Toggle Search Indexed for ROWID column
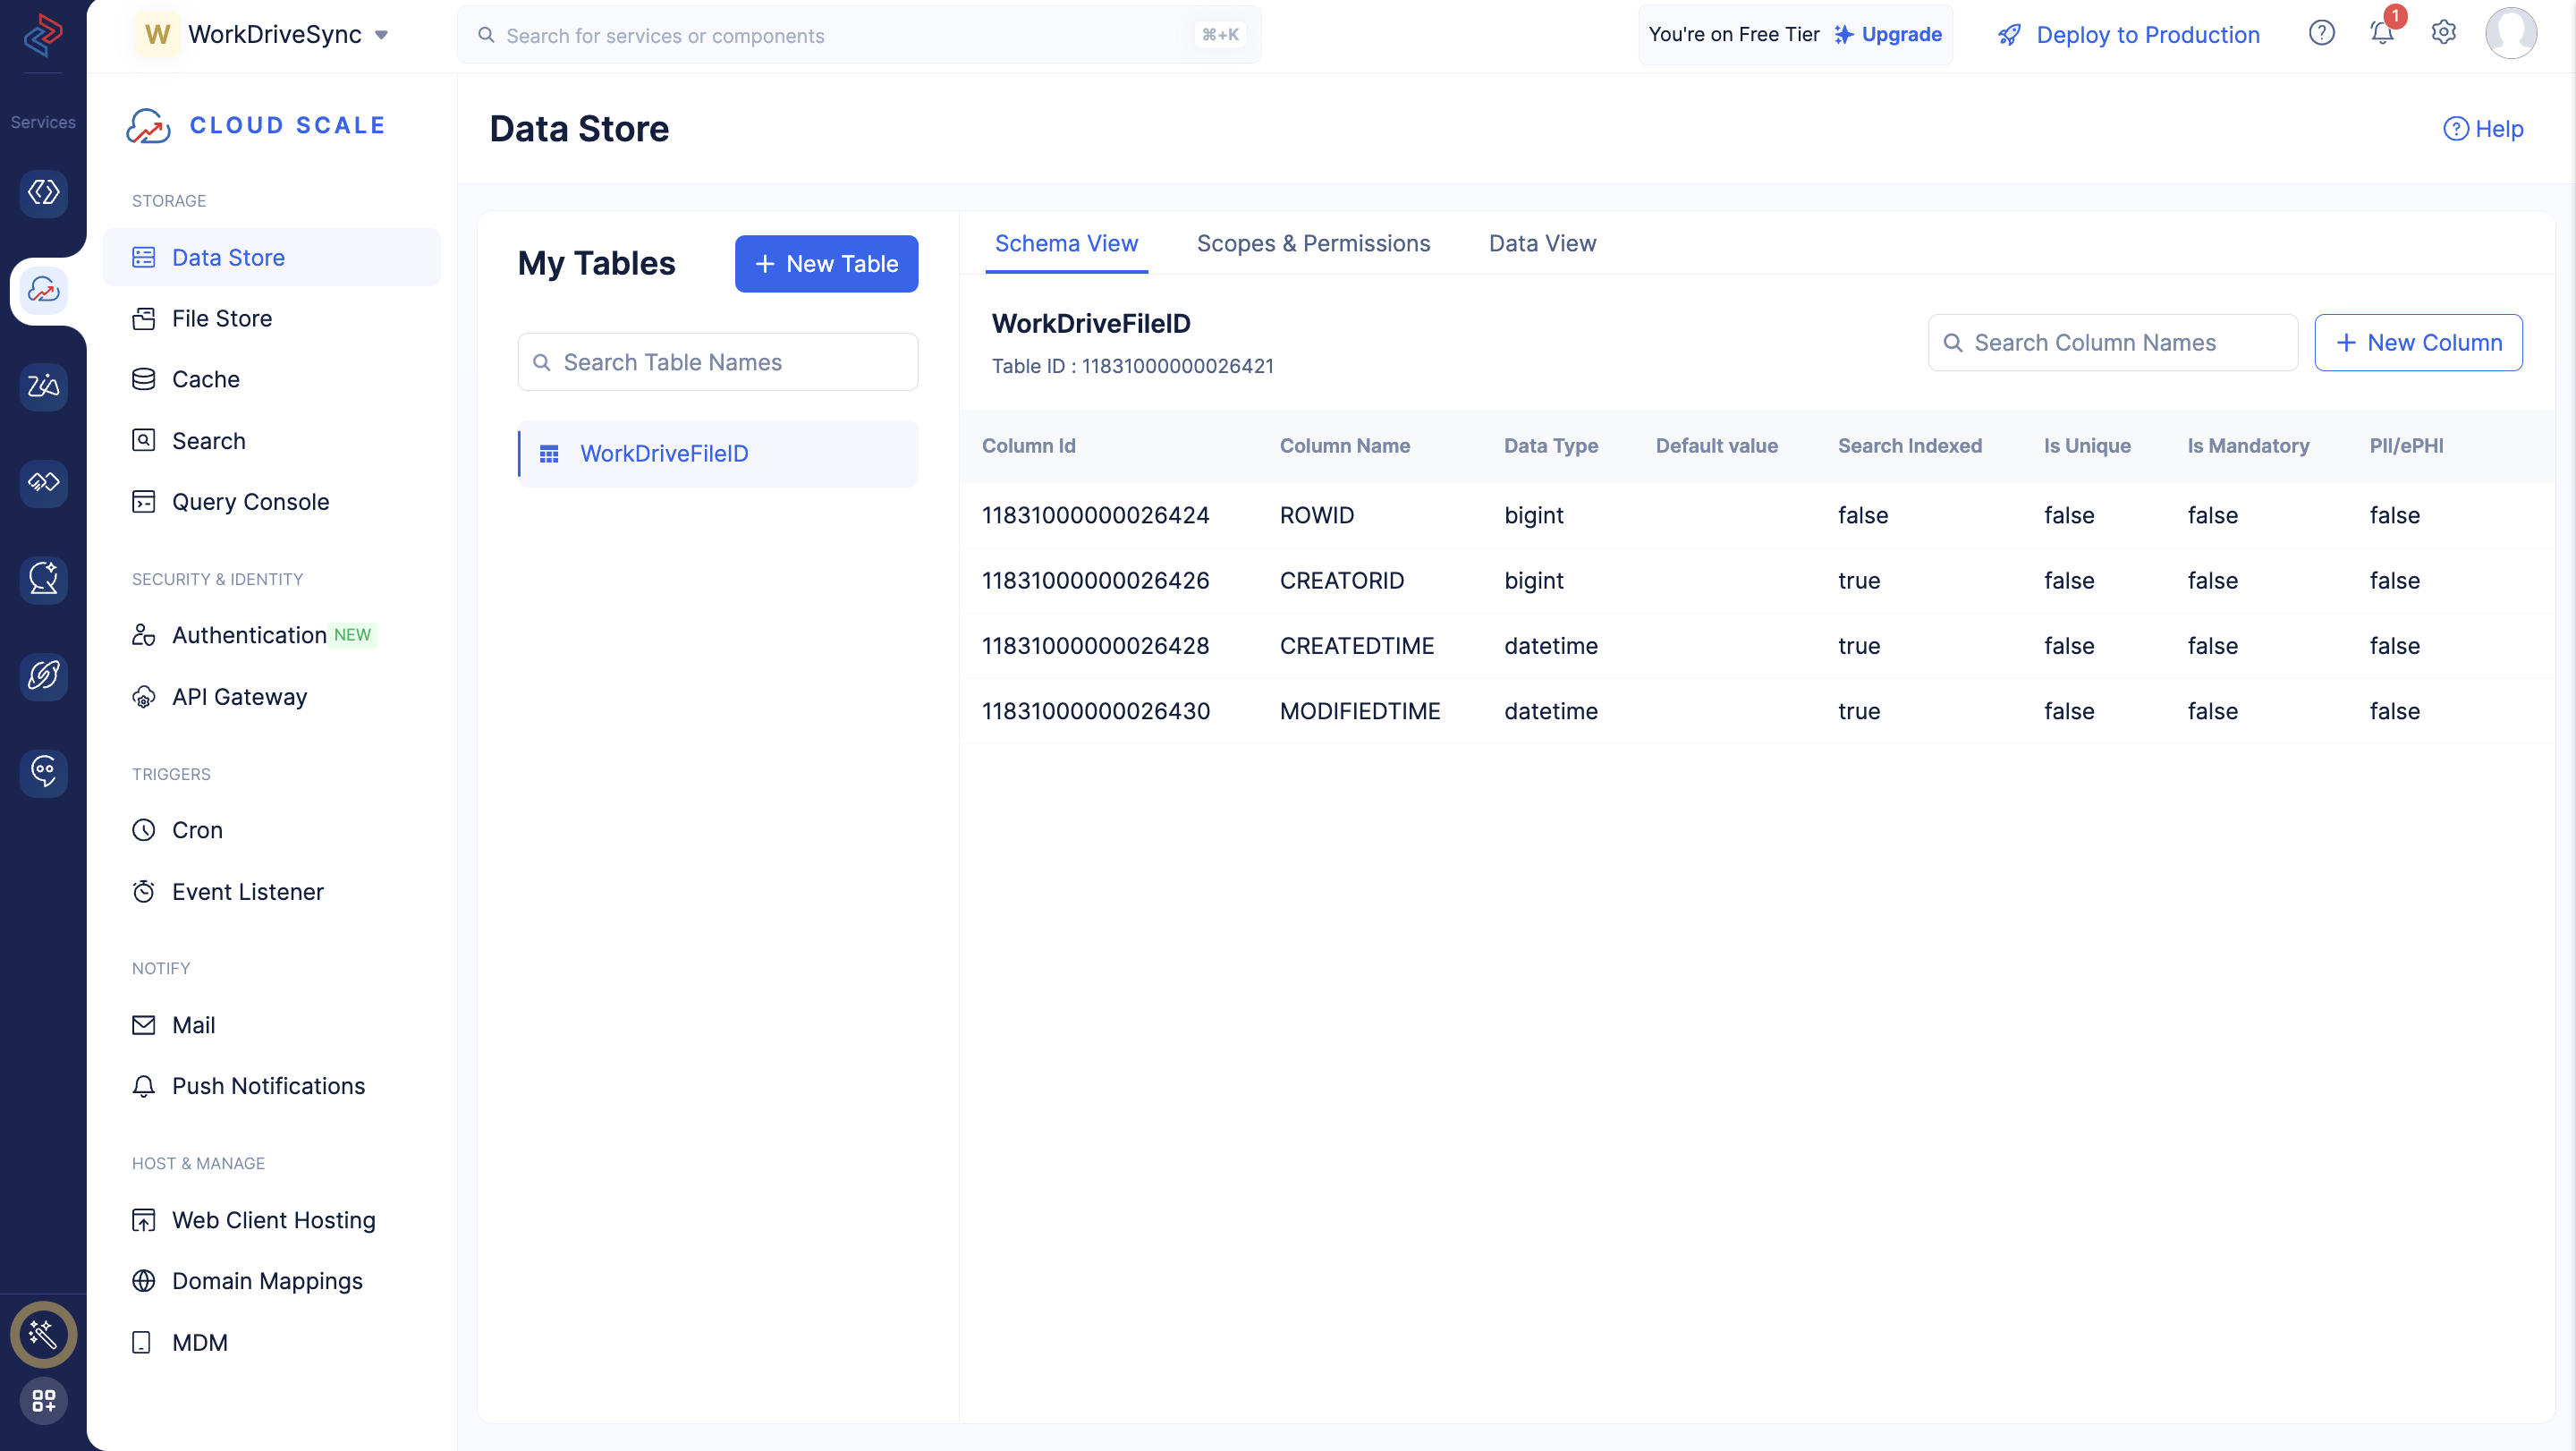This screenshot has height=1451, width=2576. click(1863, 515)
